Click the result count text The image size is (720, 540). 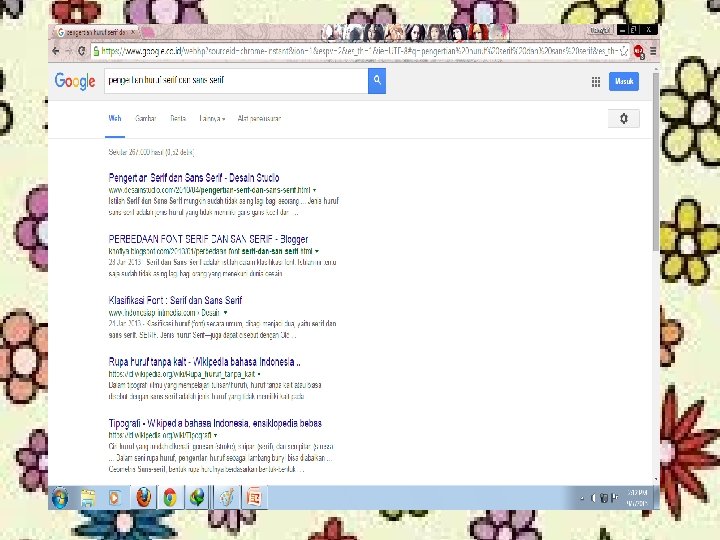[152, 152]
